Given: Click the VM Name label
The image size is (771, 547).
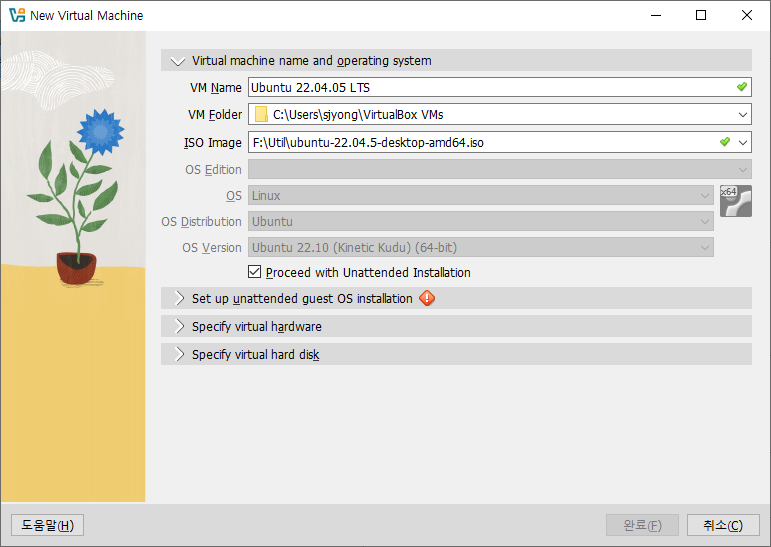Looking at the screenshot, I should pyautogui.click(x=216, y=88).
